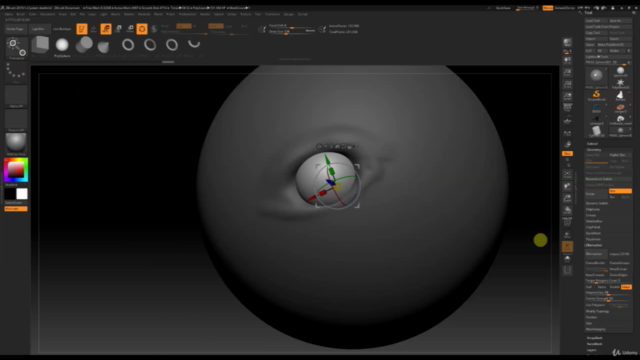640x360 pixels.
Task: Toggle Live Boolean mode
Action: pyautogui.click(x=62, y=29)
